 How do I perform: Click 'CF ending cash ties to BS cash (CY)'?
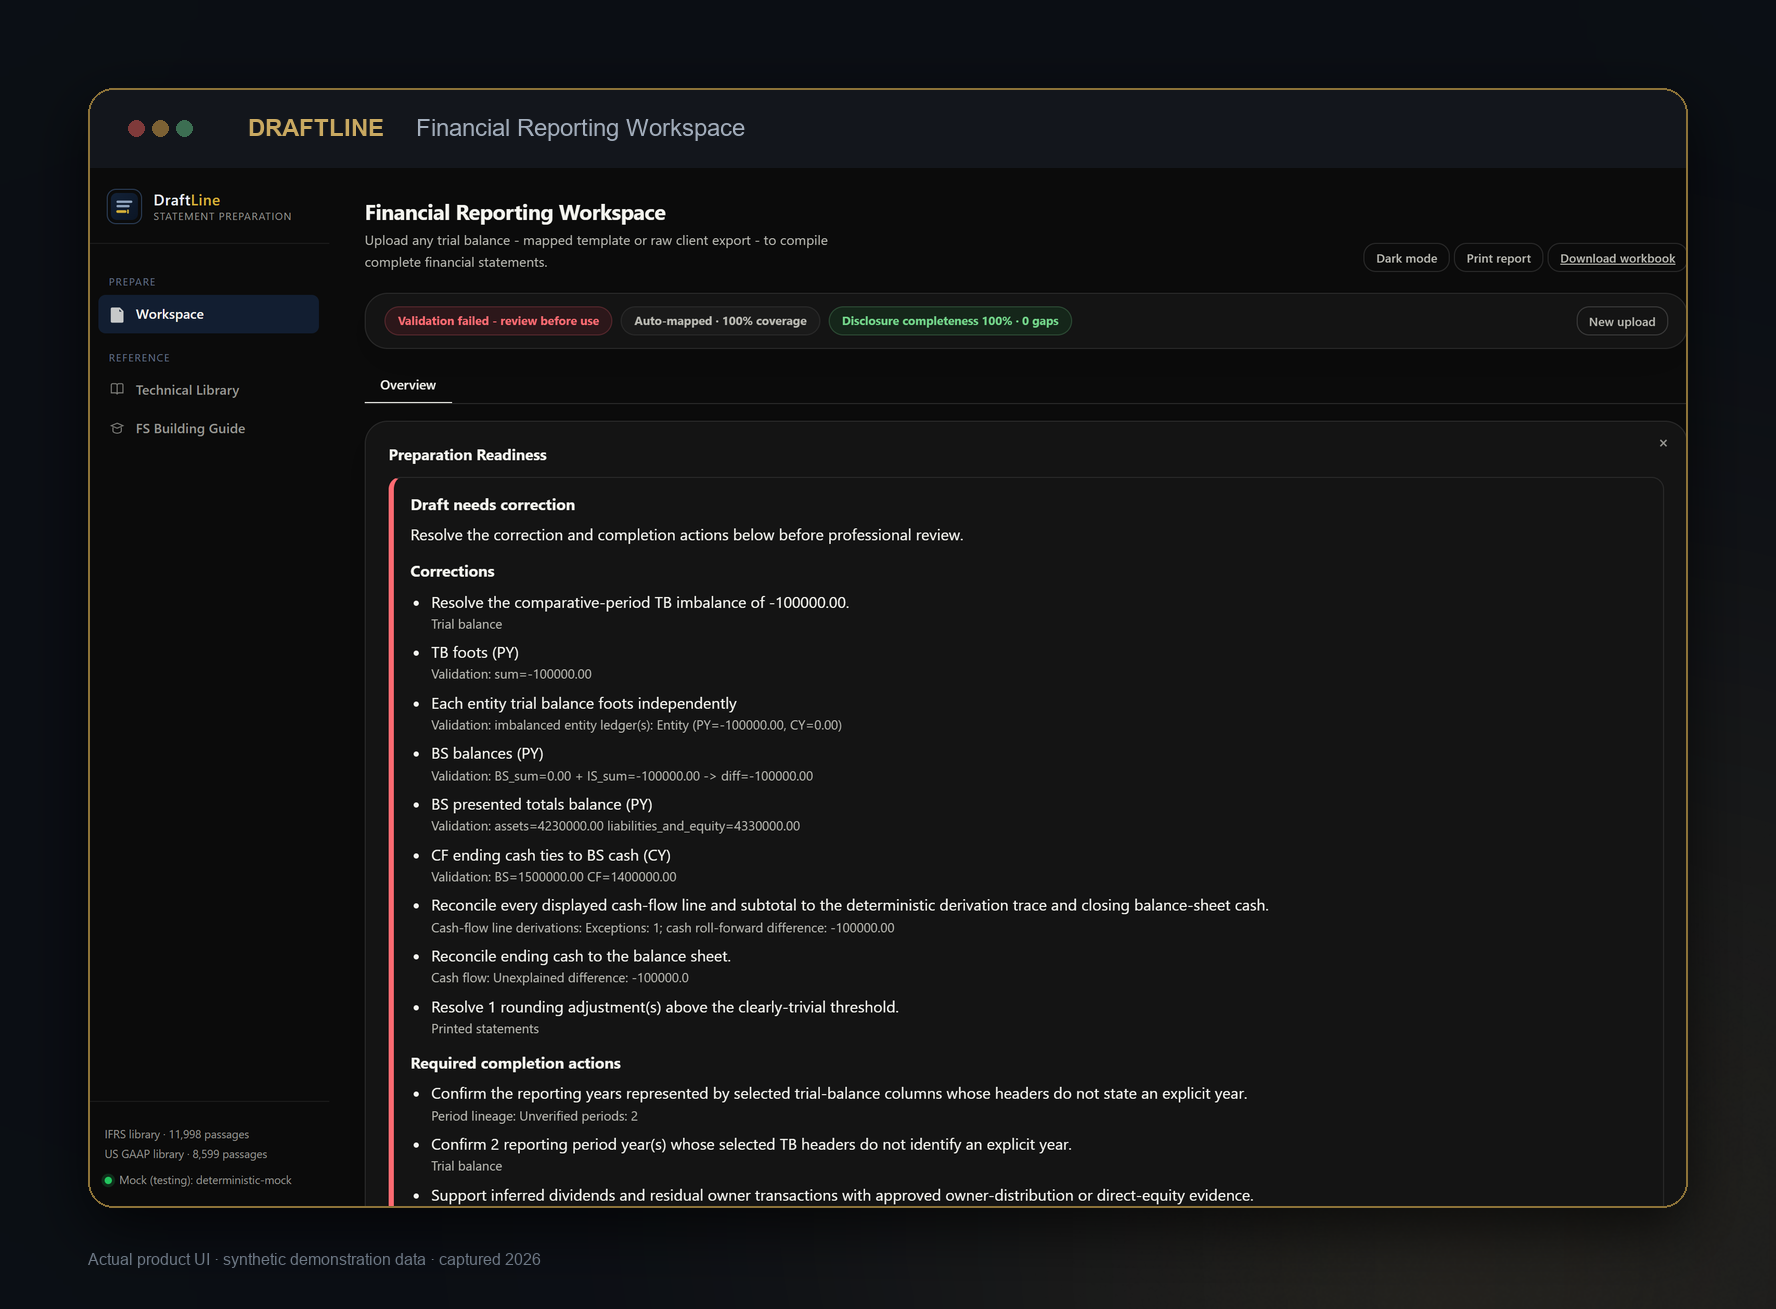pyautogui.click(x=551, y=855)
